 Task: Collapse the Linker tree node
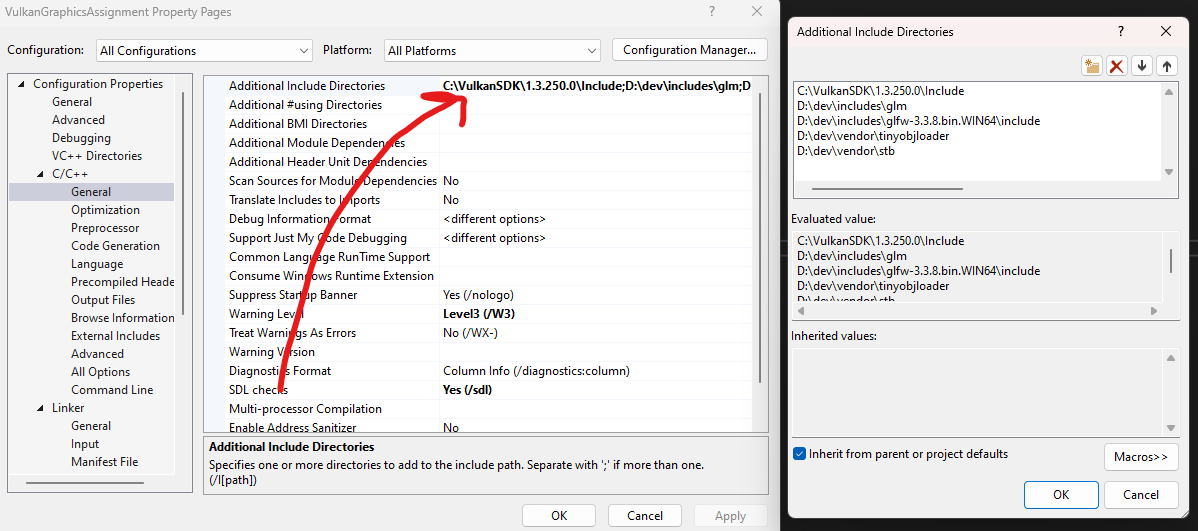[40, 408]
